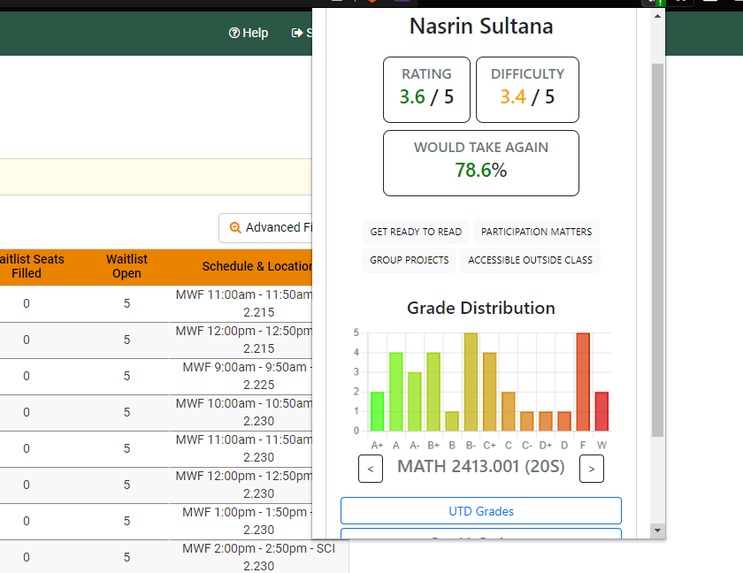Click Waitlist Open value in 9:00am row
This screenshot has width=743, height=573.
tap(127, 376)
